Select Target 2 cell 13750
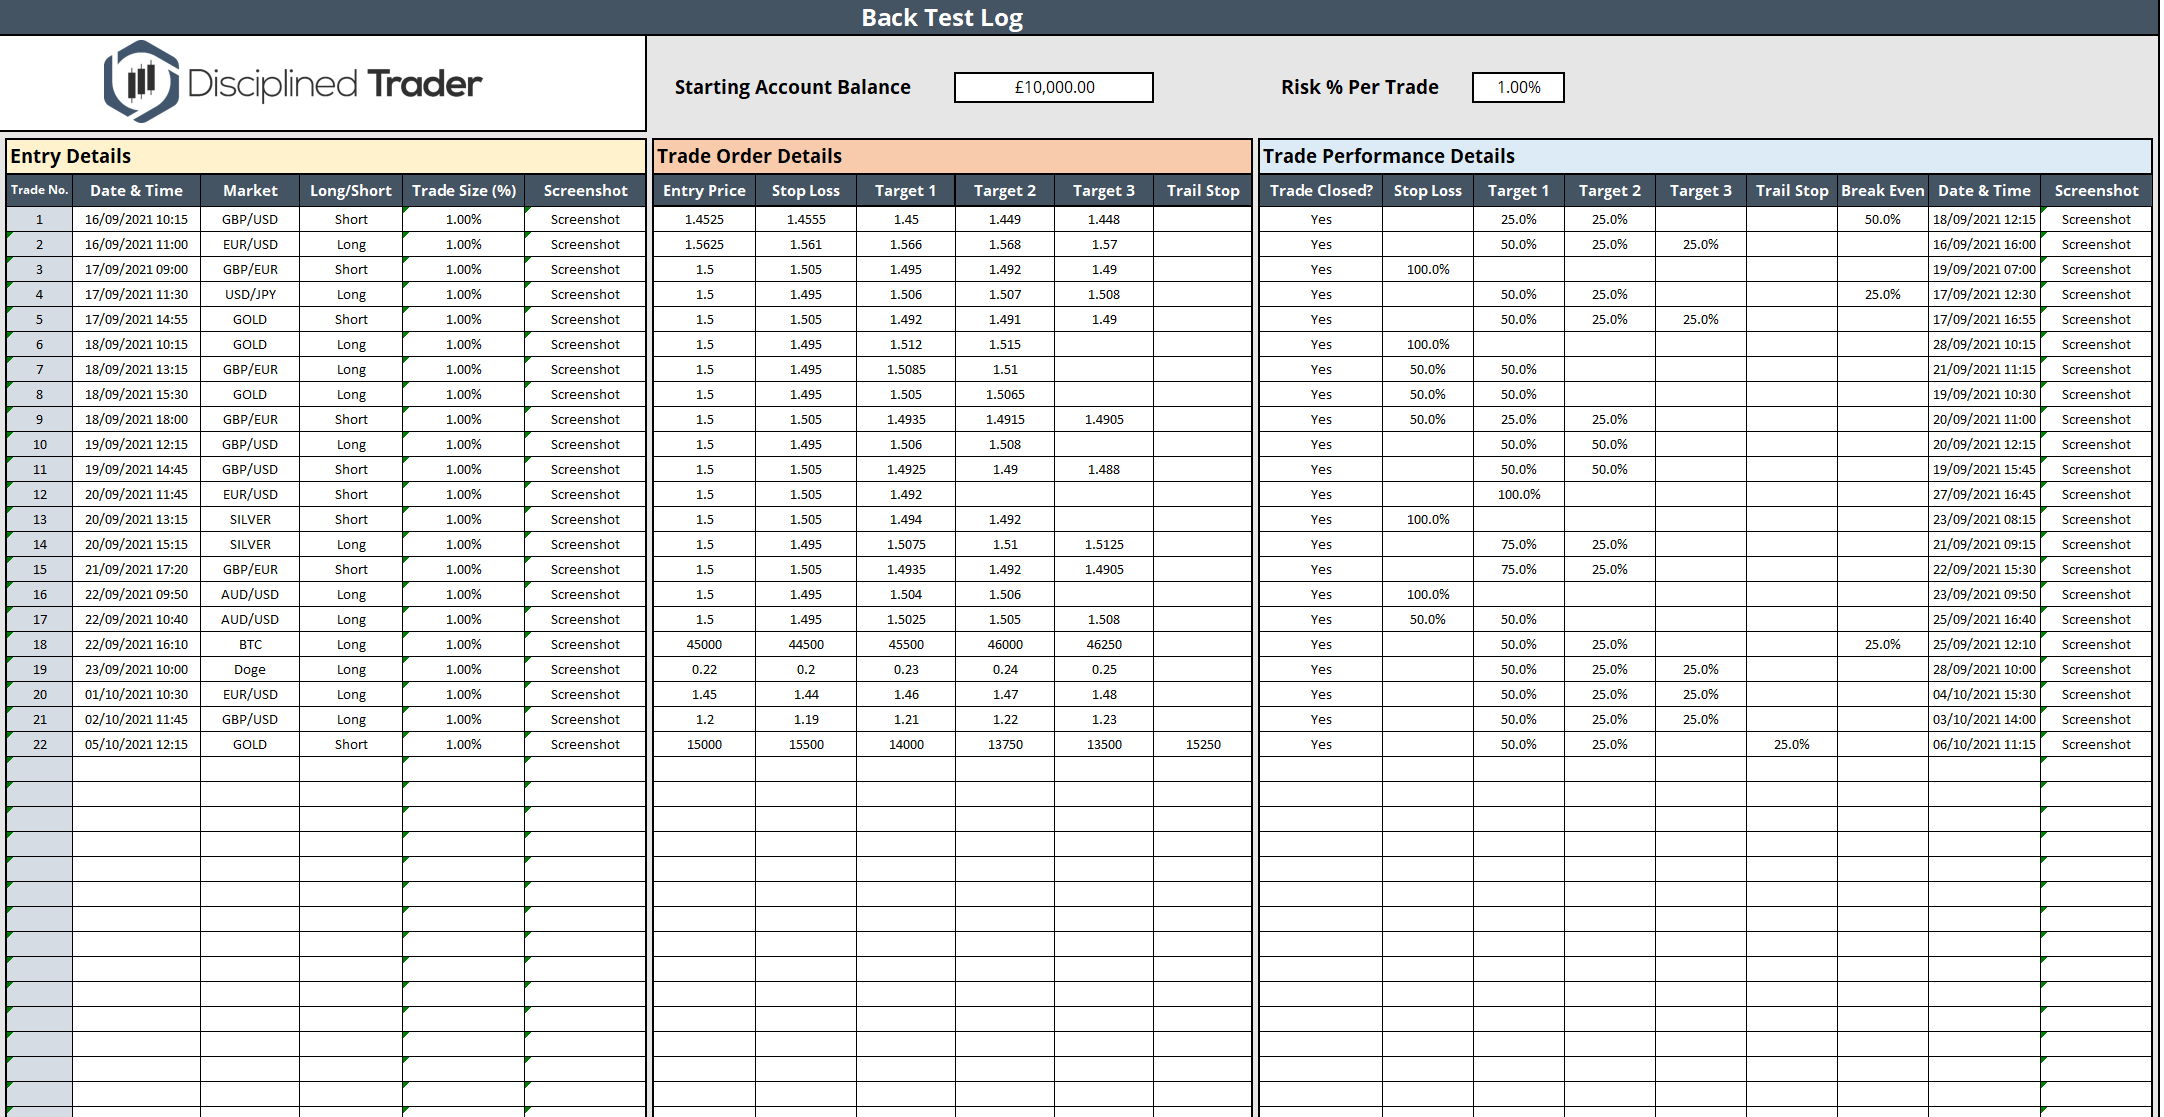Screen dimensions: 2164x1117 coord(1005,744)
